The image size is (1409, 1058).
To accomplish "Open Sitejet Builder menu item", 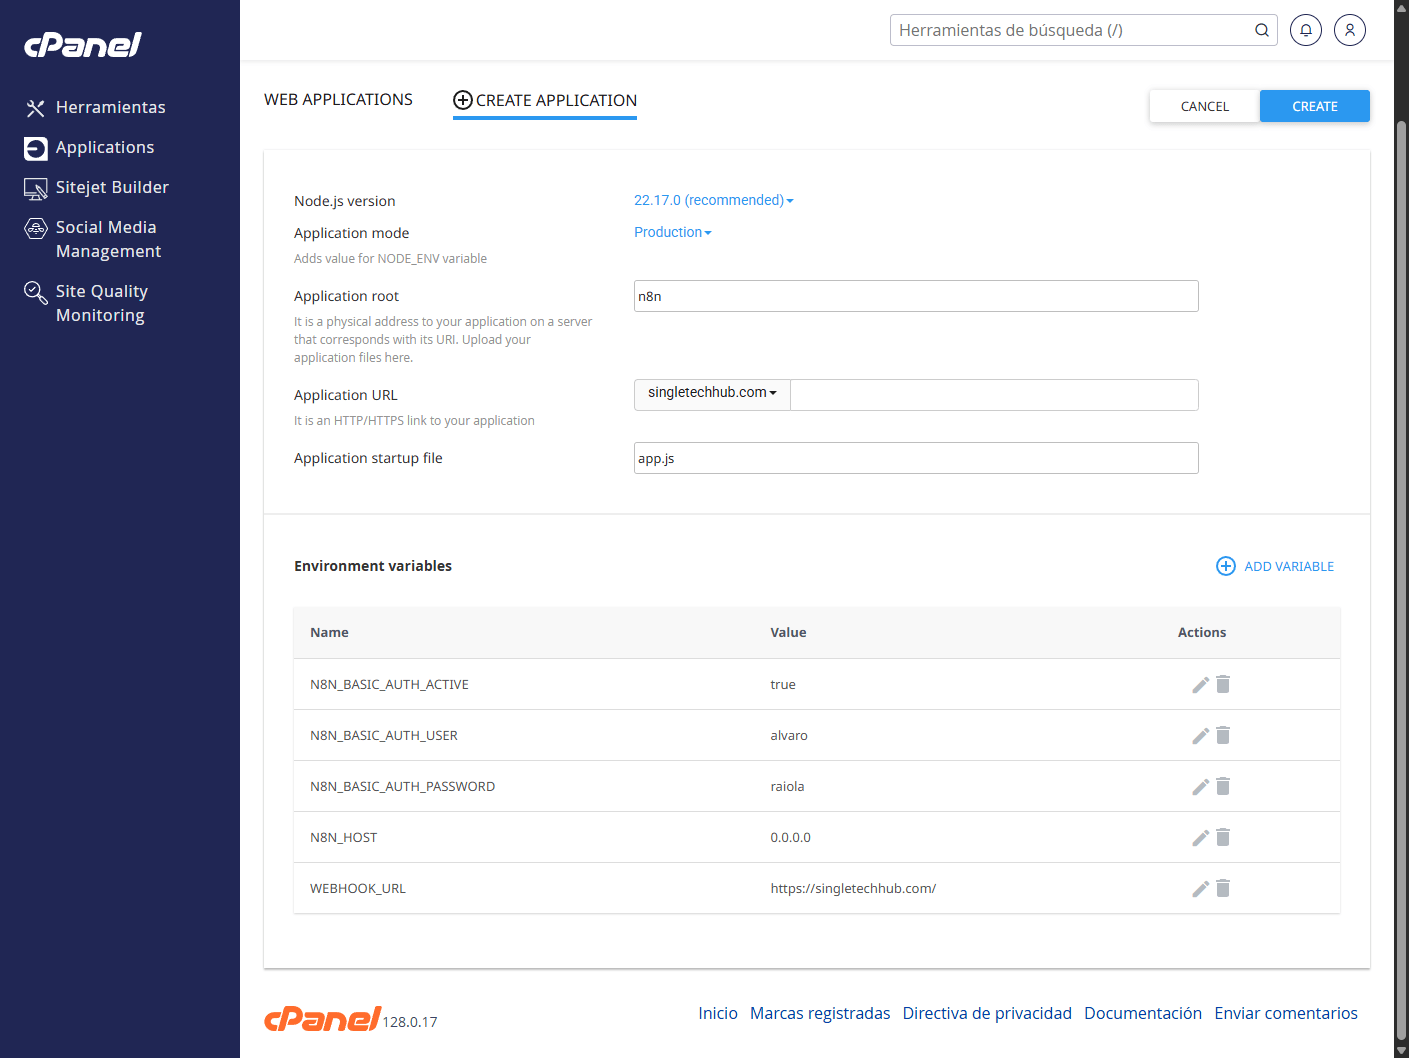I will coord(112,188).
